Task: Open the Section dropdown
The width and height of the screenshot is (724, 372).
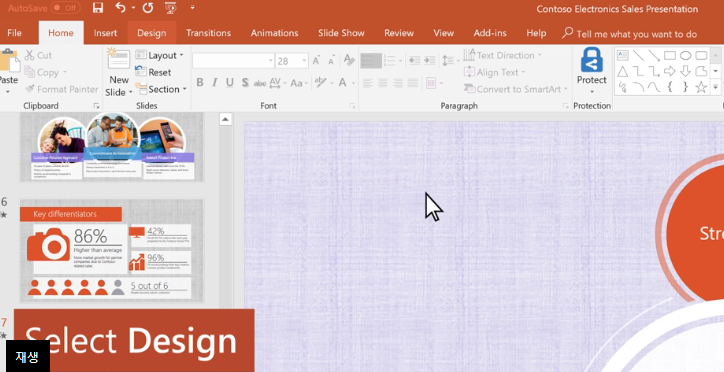Action: click(161, 89)
